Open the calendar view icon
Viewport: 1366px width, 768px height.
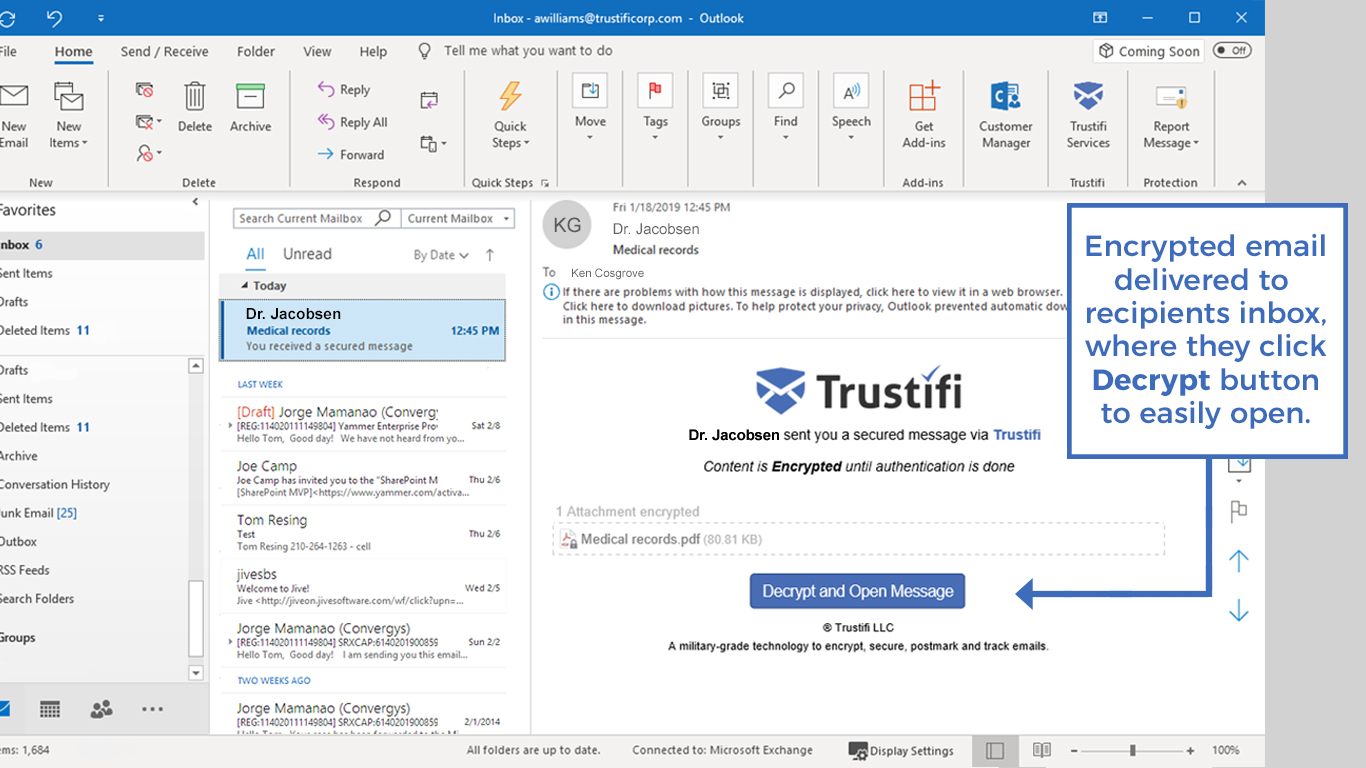50,709
